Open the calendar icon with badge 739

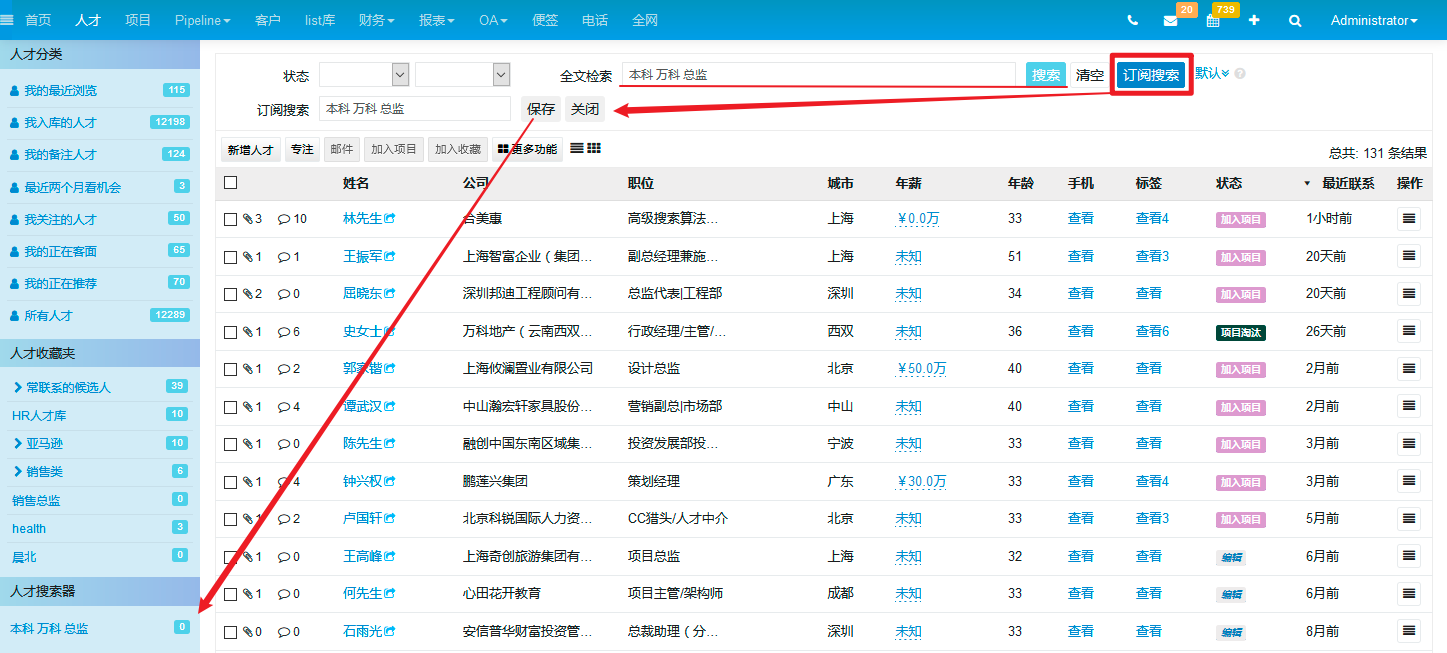tap(1213, 20)
